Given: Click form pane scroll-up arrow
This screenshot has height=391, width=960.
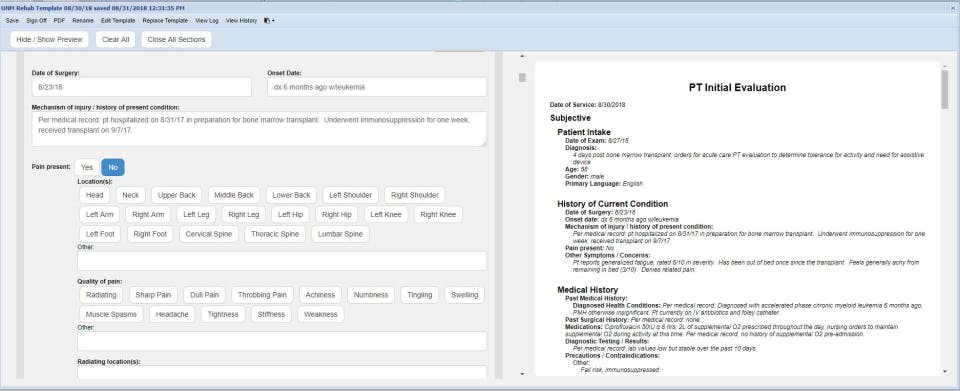Looking at the screenshot, I should [x=522, y=57].
